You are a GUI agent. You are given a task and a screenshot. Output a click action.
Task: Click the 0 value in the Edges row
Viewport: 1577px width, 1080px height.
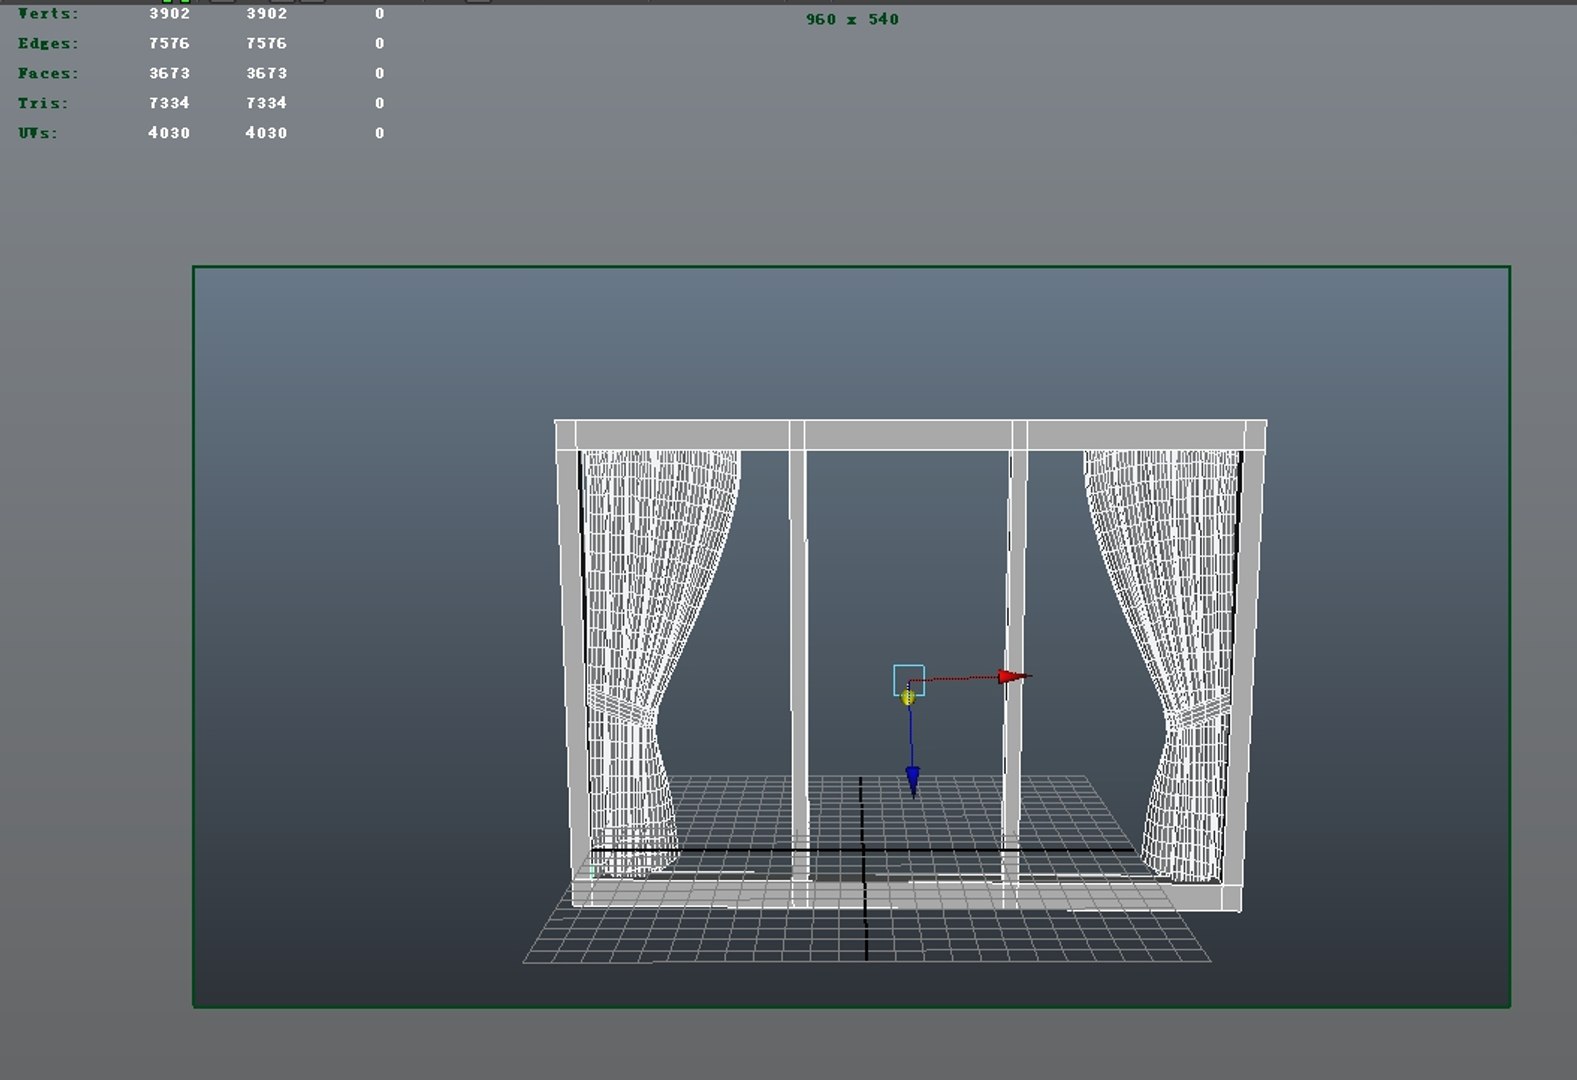(x=379, y=43)
